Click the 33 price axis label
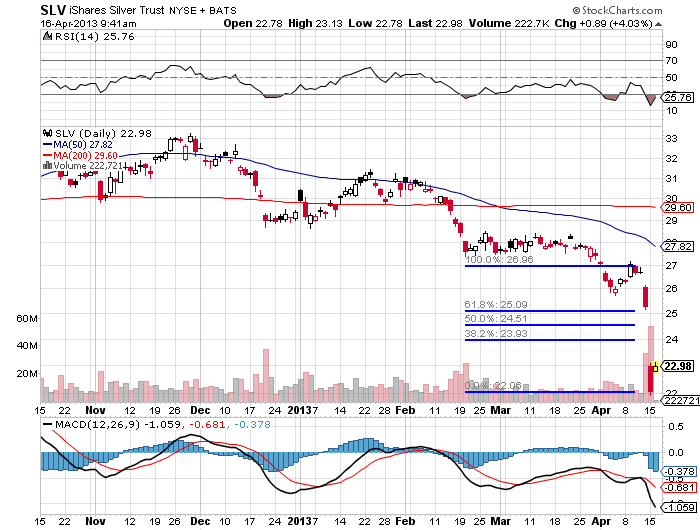Viewport: 700px width, 530px height. point(671,138)
